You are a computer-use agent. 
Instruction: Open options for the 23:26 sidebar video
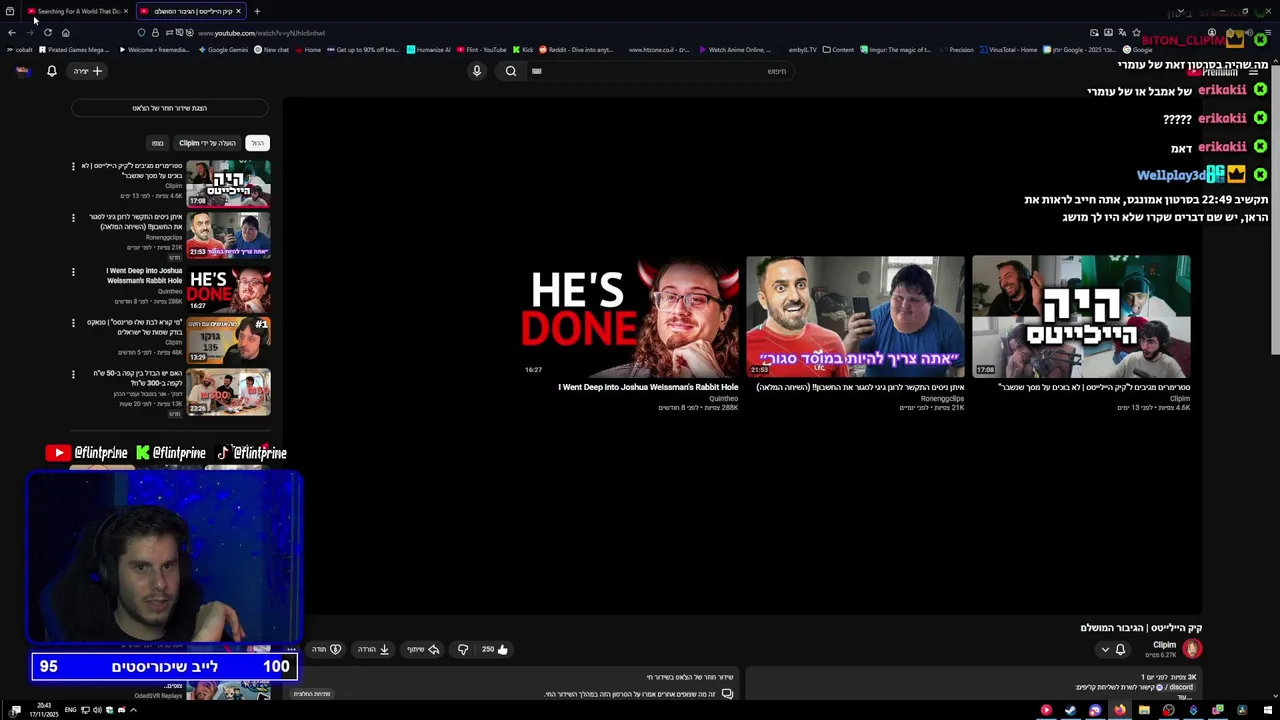click(x=73, y=375)
